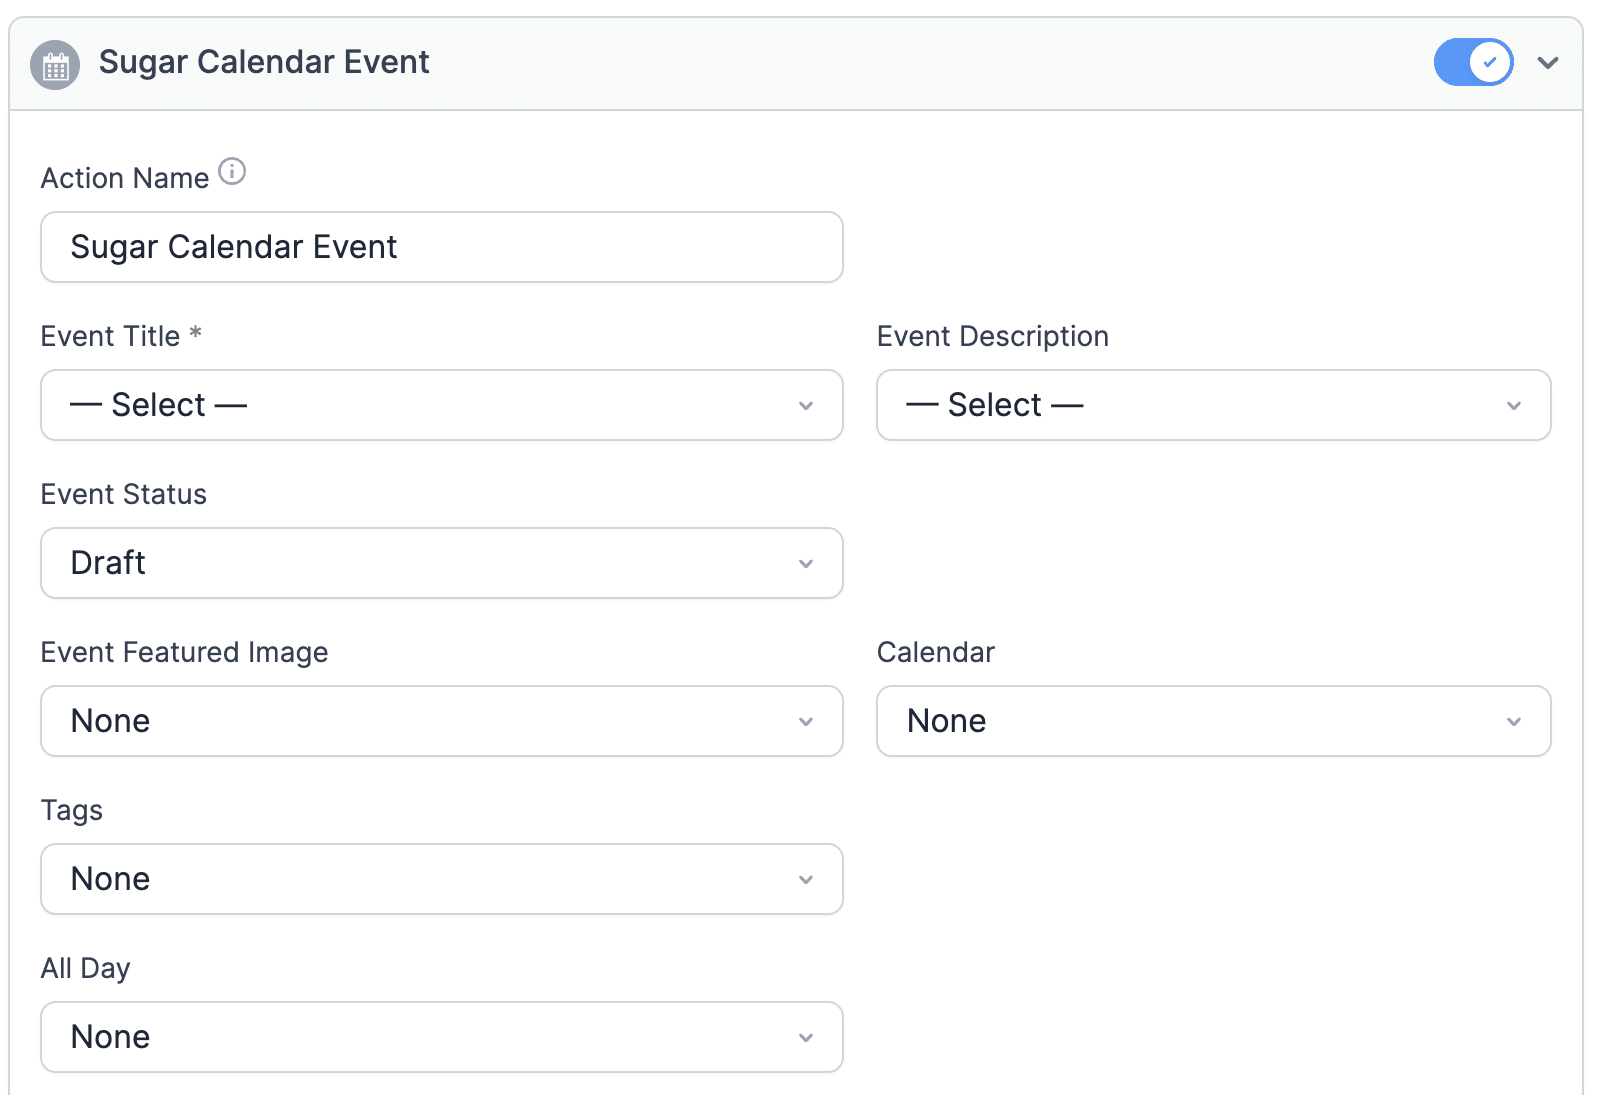1600x1095 pixels.
Task: Click the info icon beside Action Name
Action: tap(232, 172)
